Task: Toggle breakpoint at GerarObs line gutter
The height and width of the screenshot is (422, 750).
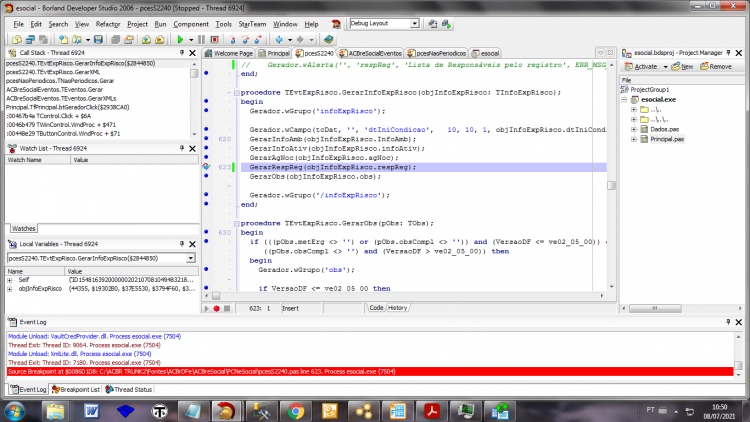Action: point(206,177)
